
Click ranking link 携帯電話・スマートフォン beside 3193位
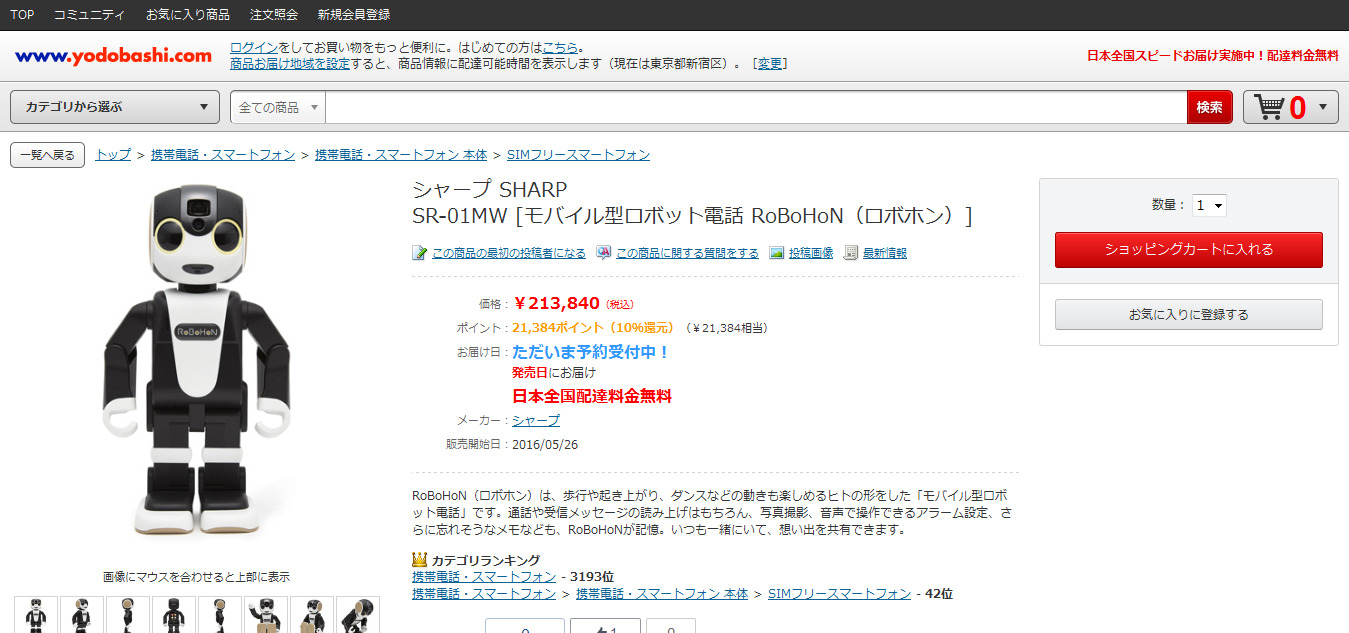pyautogui.click(x=484, y=576)
